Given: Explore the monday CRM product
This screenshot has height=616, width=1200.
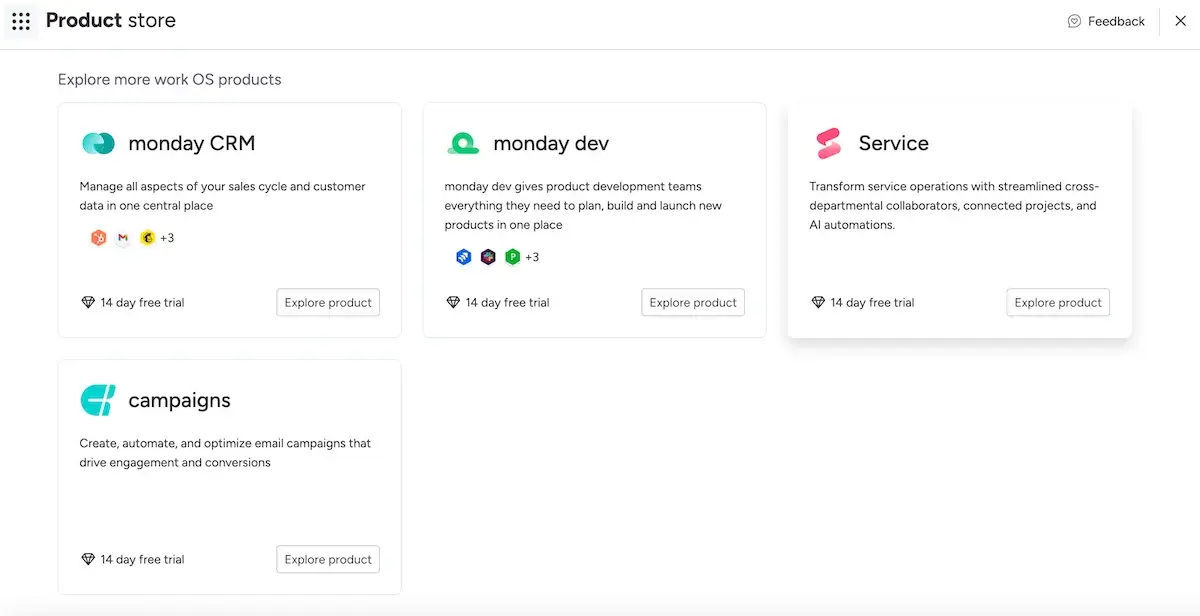Looking at the screenshot, I should (328, 302).
